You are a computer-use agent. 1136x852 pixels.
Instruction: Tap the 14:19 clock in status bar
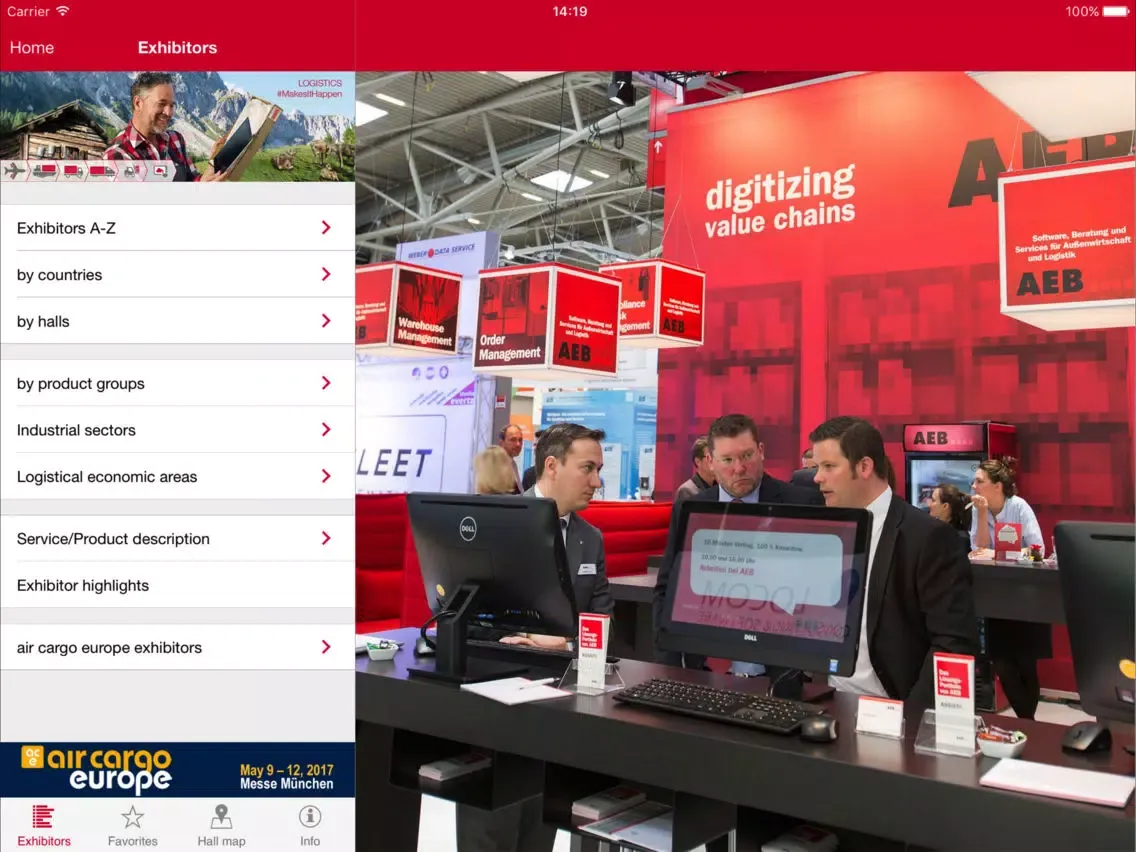[x=569, y=12]
